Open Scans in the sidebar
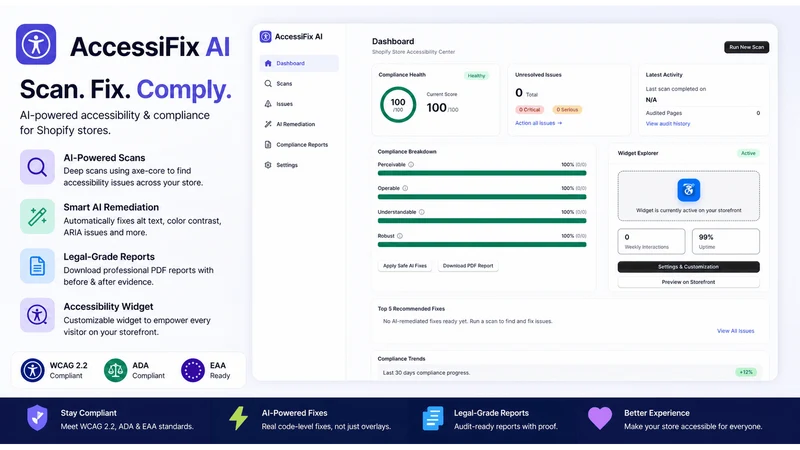Image resolution: width=800 pixels, height=450 pixels. (299, 84)
